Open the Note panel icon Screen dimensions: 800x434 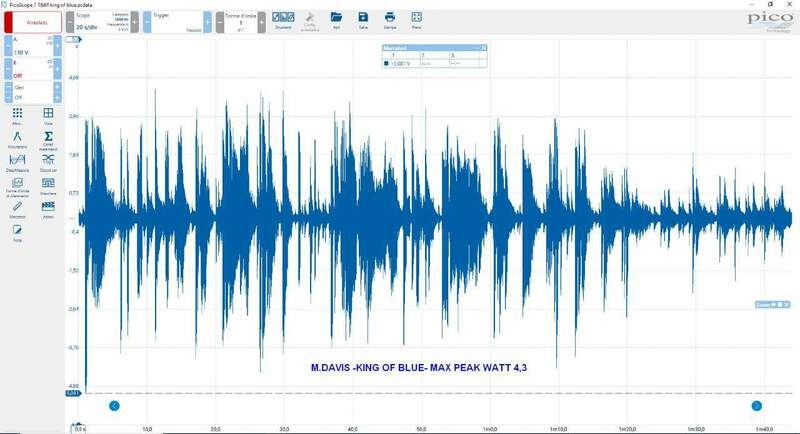coord(17,232)
